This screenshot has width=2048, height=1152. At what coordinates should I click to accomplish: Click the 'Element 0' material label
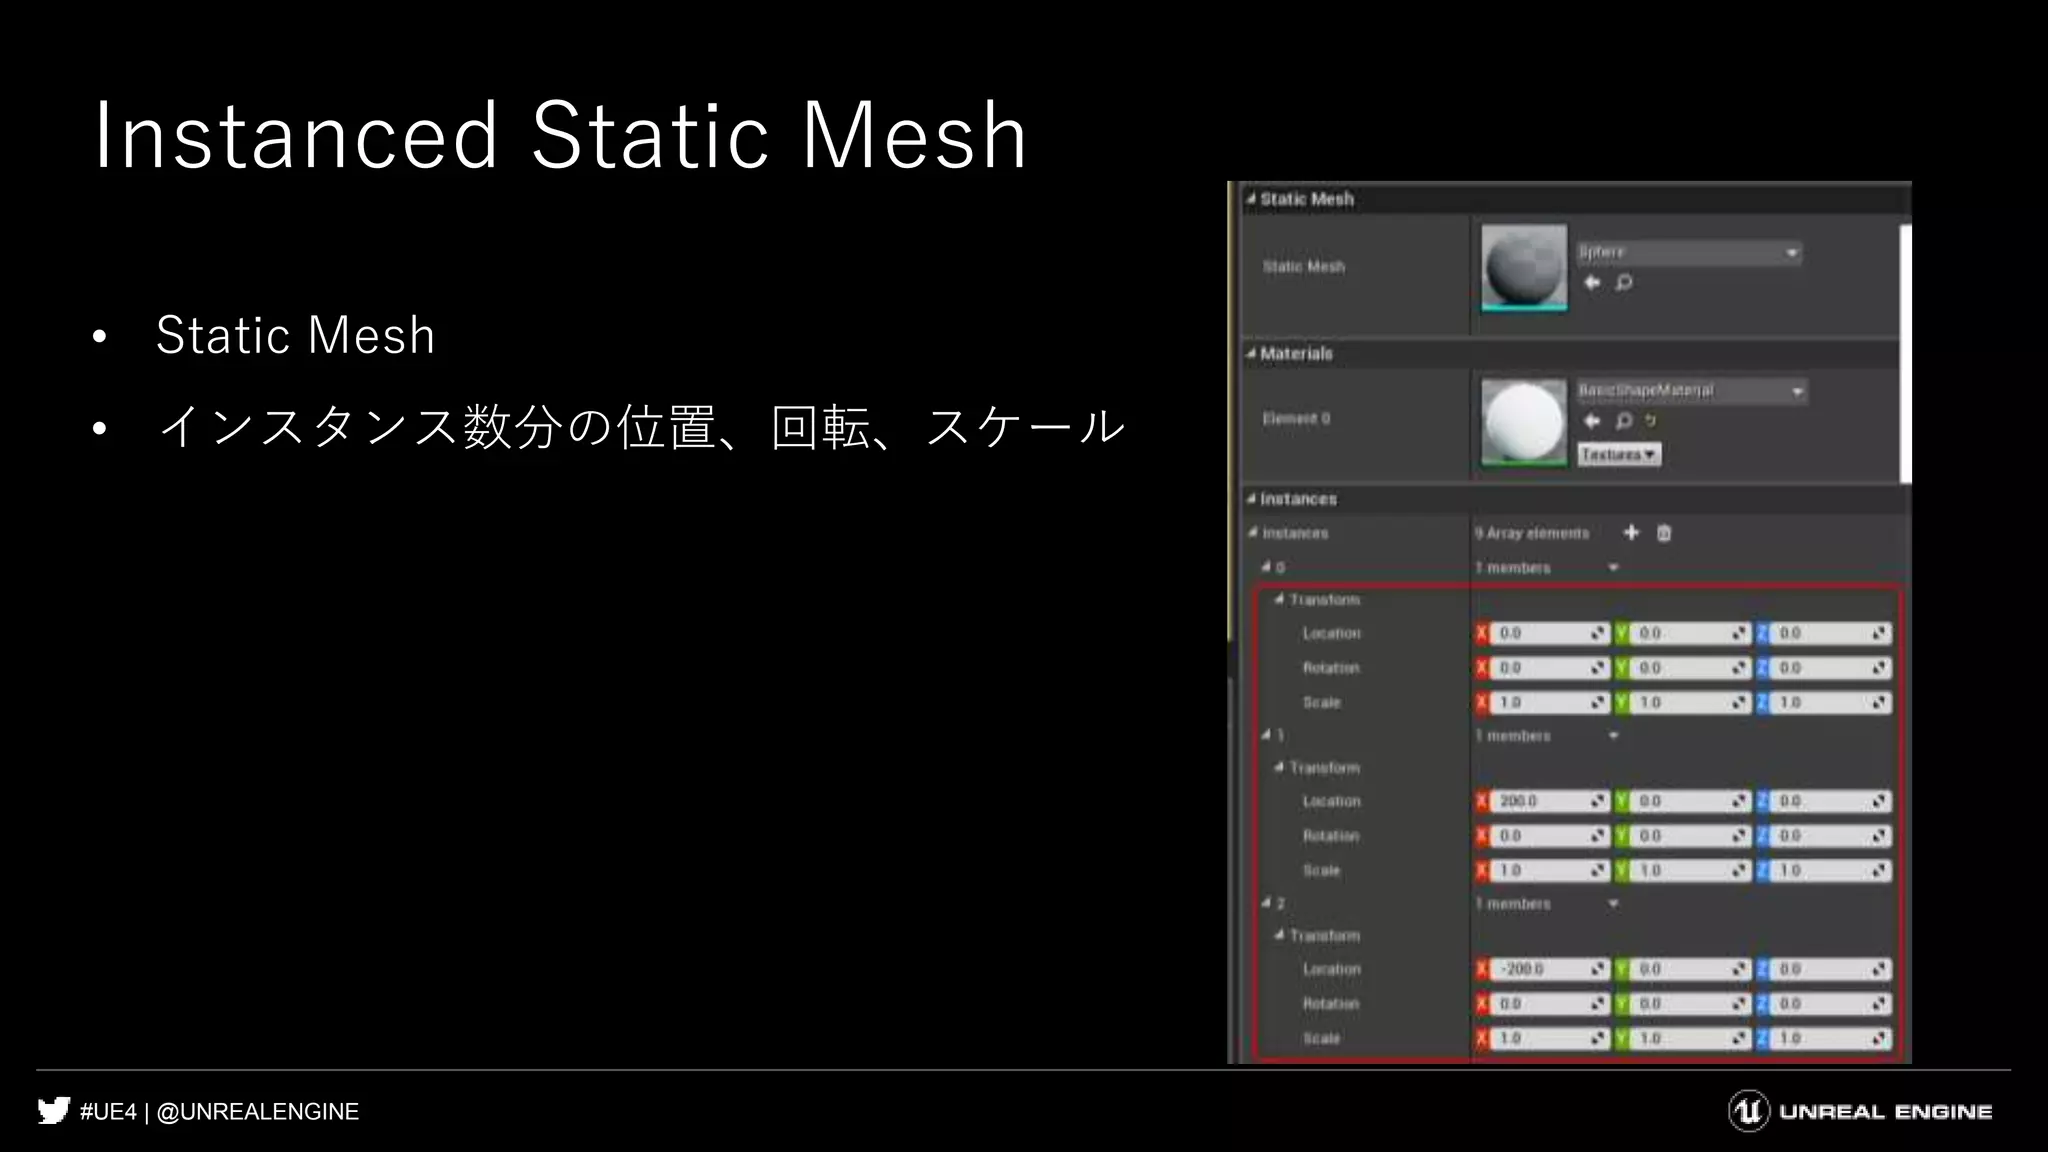(1296, 419)
